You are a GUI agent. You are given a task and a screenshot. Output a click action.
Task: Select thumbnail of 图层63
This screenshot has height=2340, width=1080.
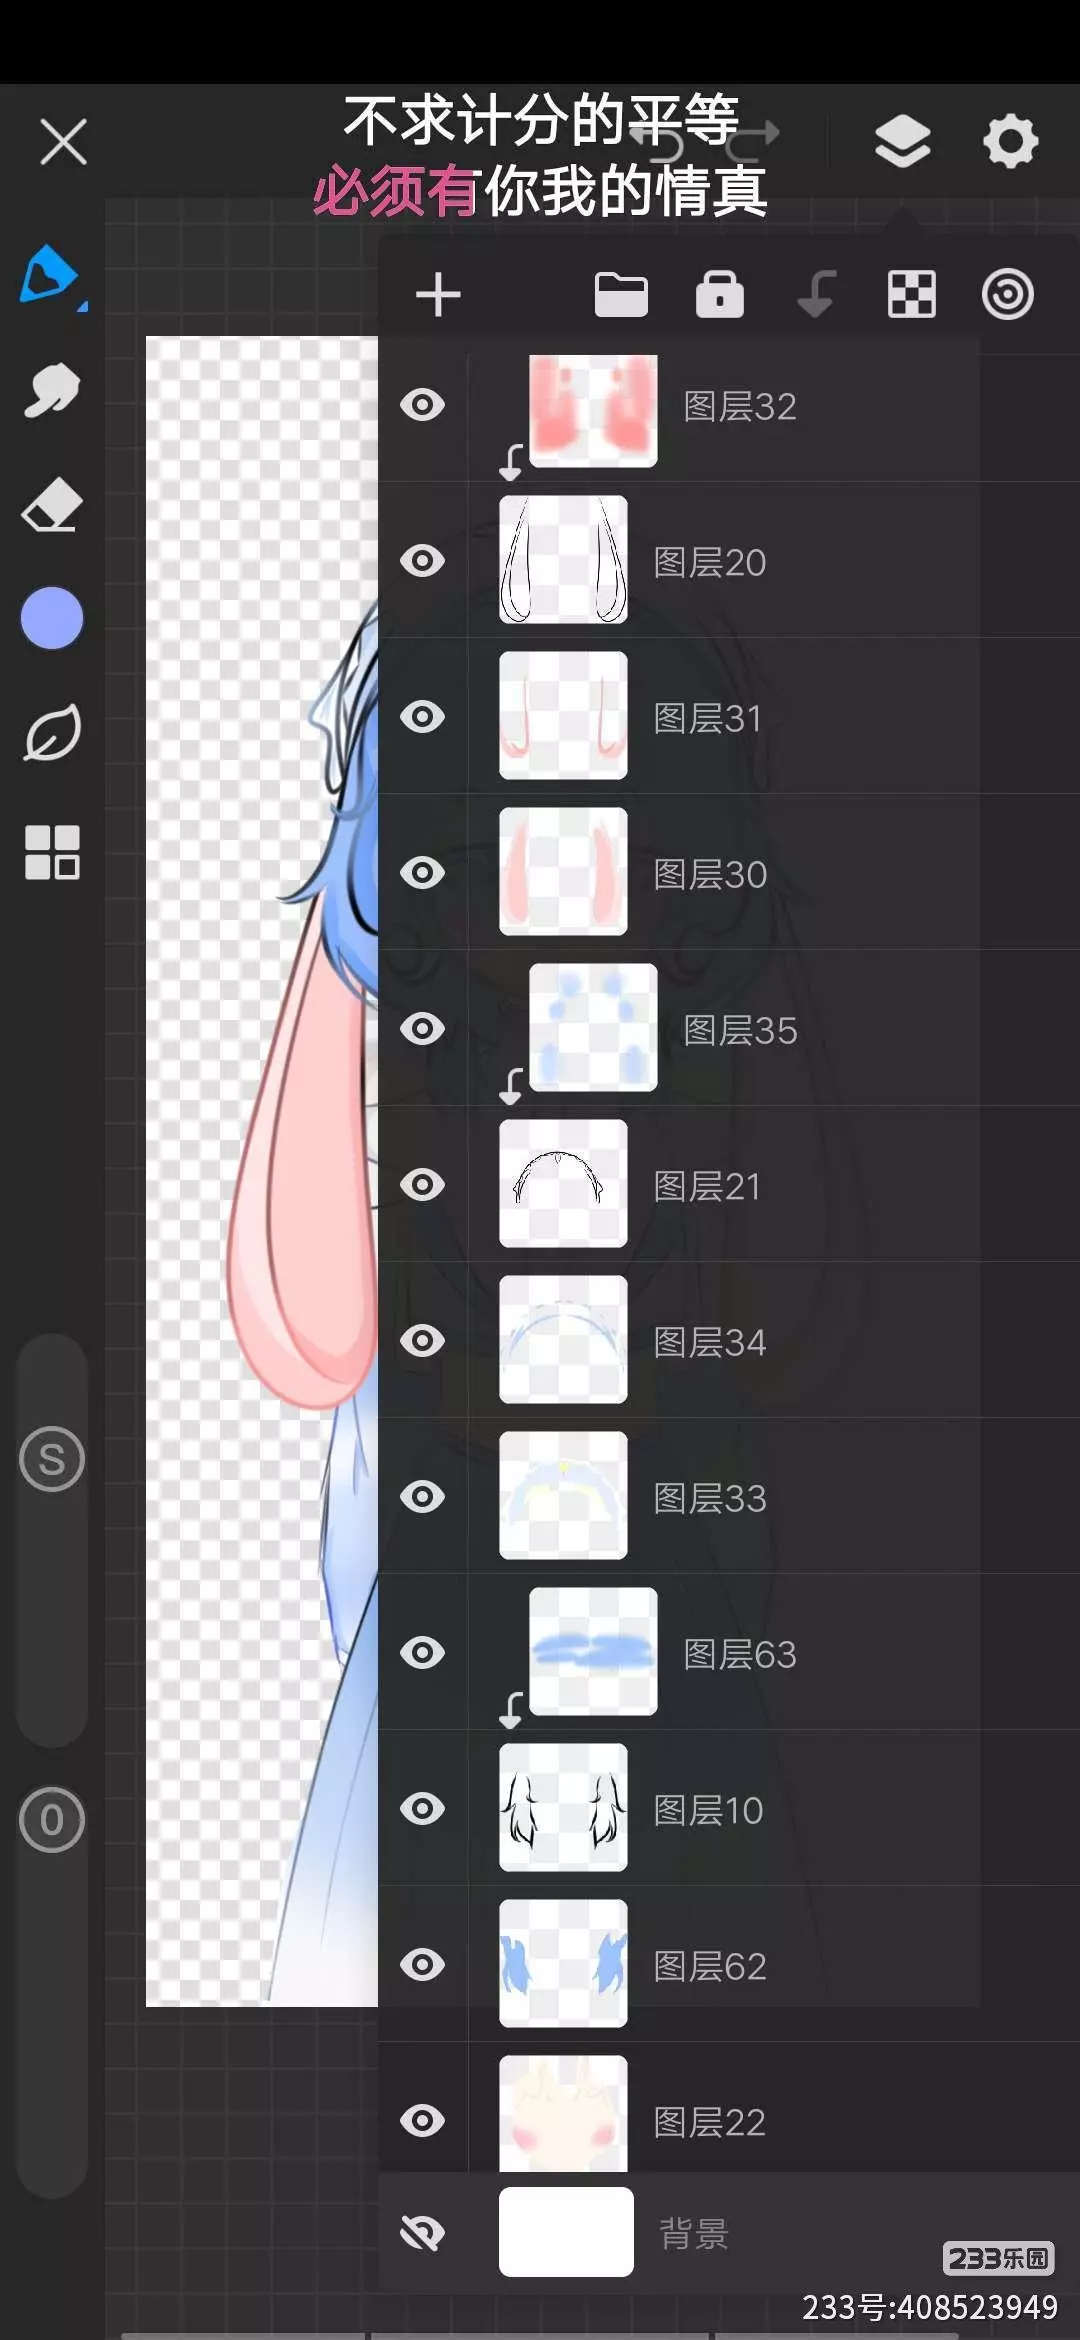(593, 1652)
